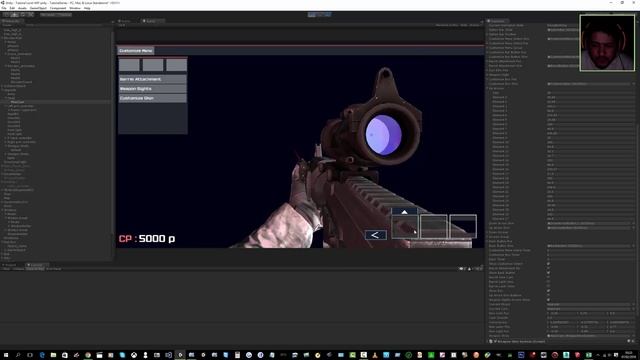Viewport: 640px width, 360px height.
Task: Select the attachment slot showing the barrel preview
Action: tap(405, 226)
